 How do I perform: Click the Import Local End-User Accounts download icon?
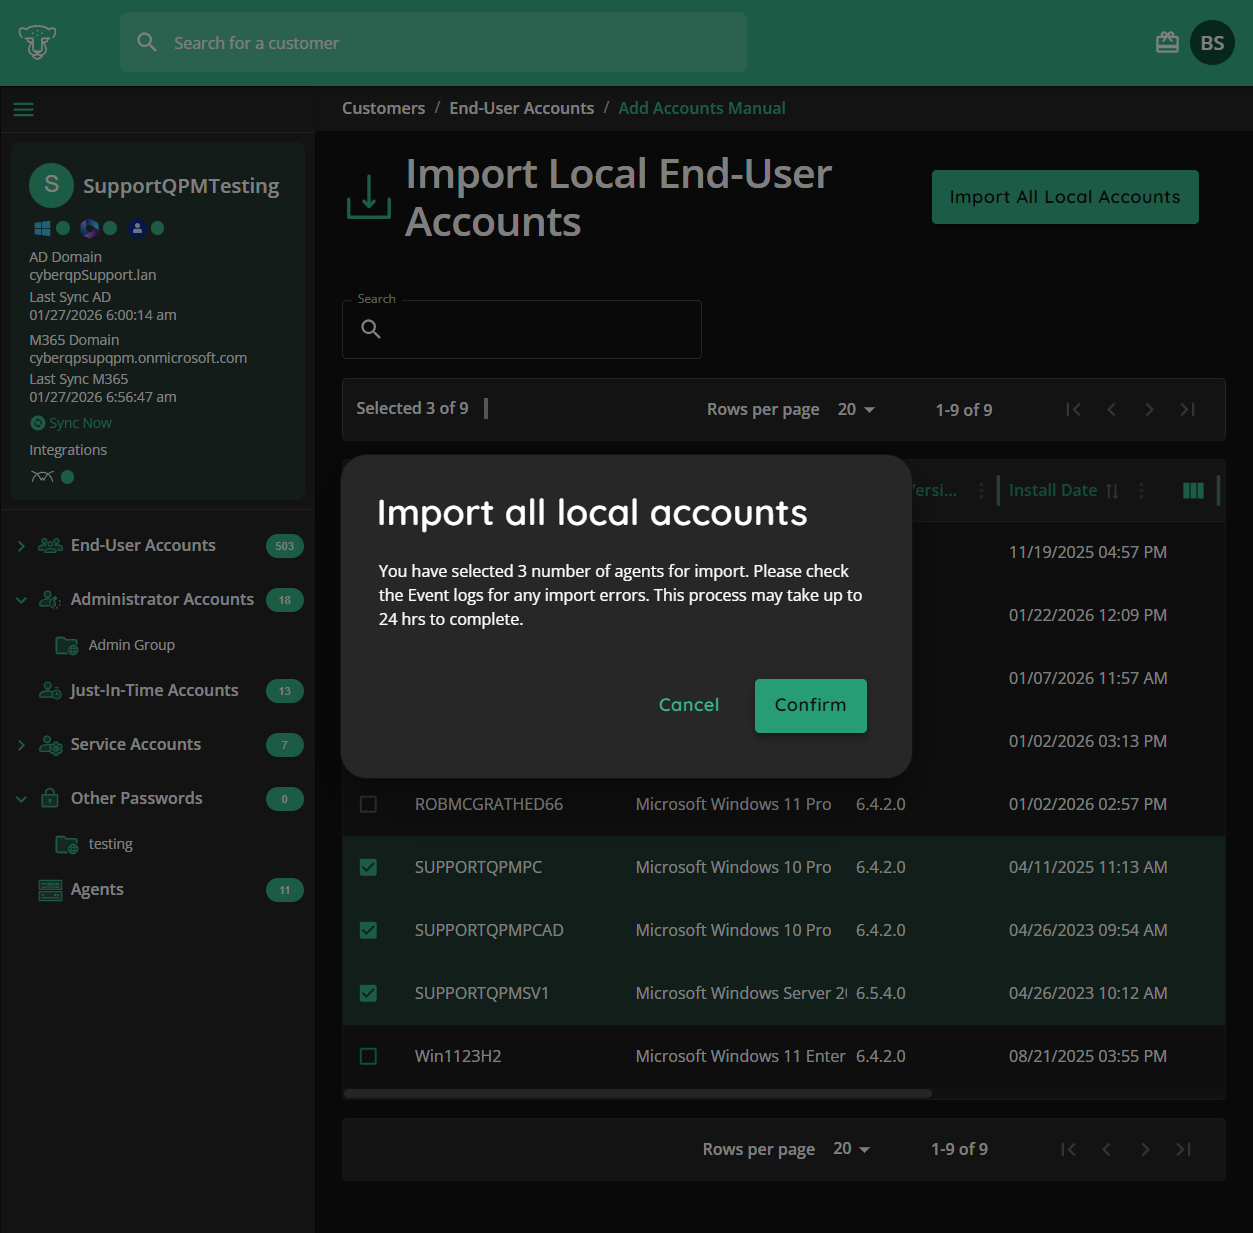click(369, 196)
